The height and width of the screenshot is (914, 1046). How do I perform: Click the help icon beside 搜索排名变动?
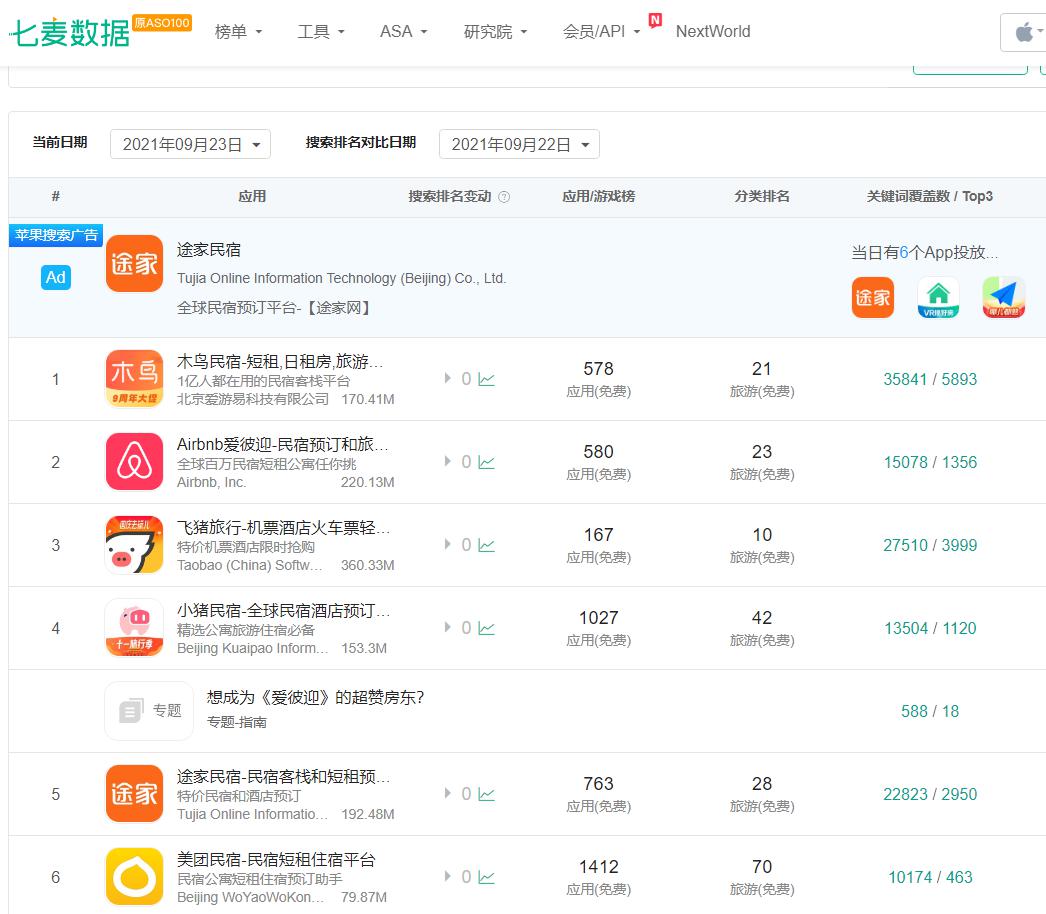[504, 197]
